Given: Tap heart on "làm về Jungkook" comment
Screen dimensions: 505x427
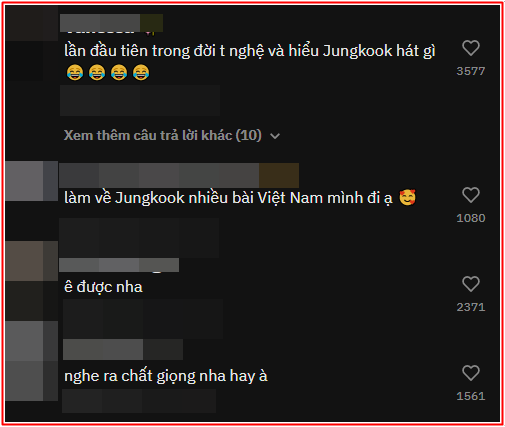Looking at the screenshot, I should (471, 195).
